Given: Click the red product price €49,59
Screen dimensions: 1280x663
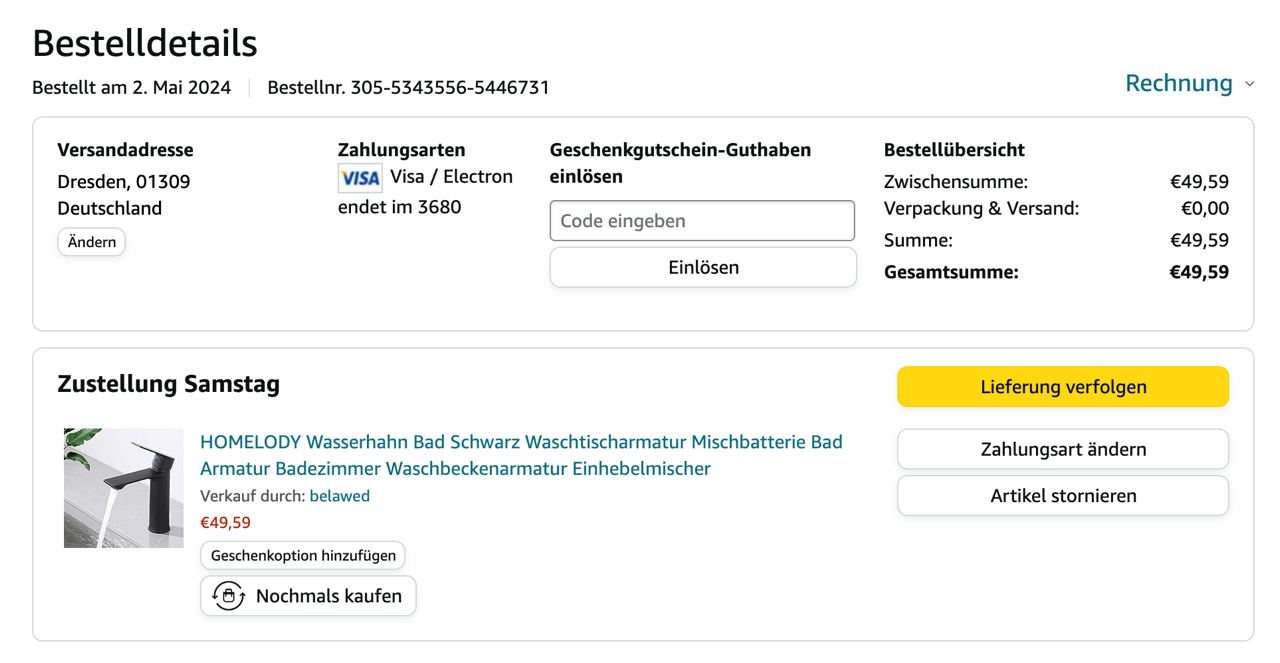Looking at the screenshot, I should click(x=226, y=522).
